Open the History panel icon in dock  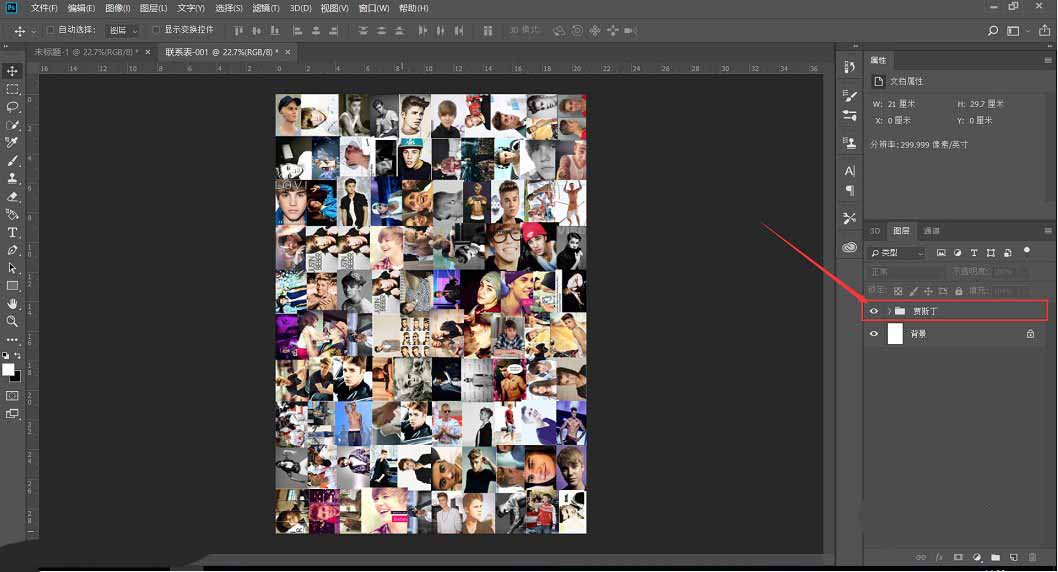tap(850, 66)
